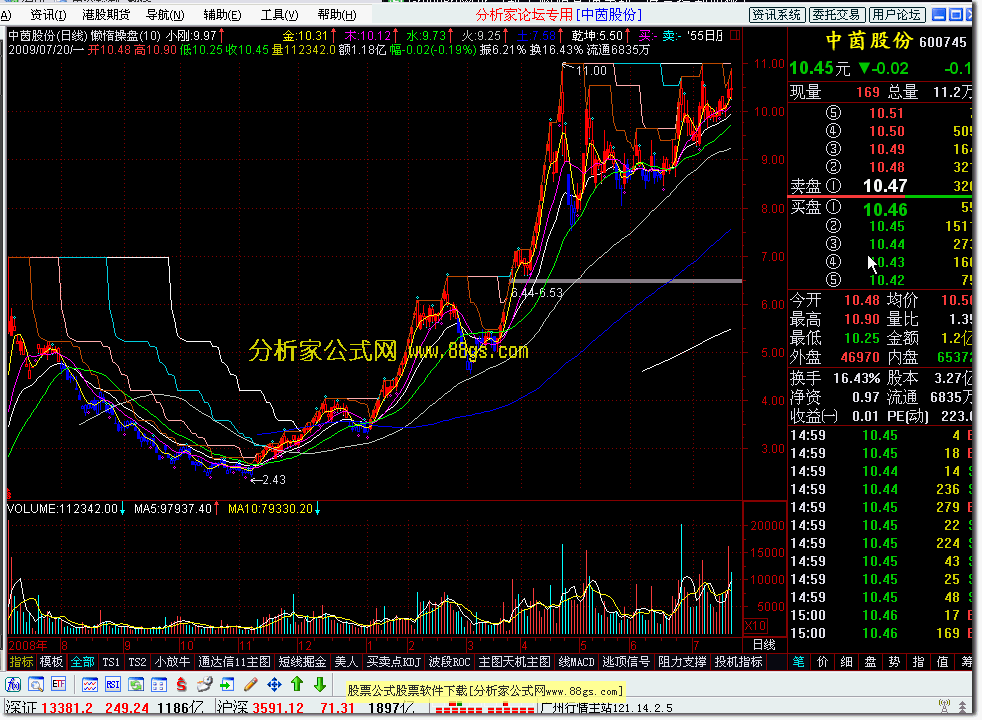
Task: Switch to TS1 indicator tab
Action: pyautogui.click(x=111, y=662)
